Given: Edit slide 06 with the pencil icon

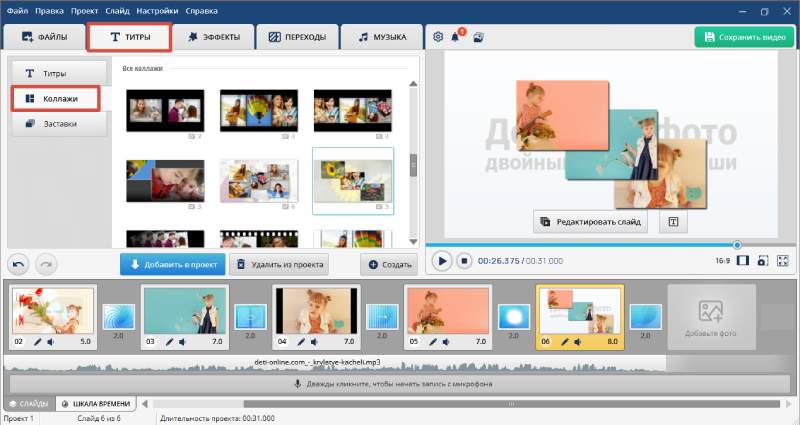Looking at the screenshot, I should 564,341.
